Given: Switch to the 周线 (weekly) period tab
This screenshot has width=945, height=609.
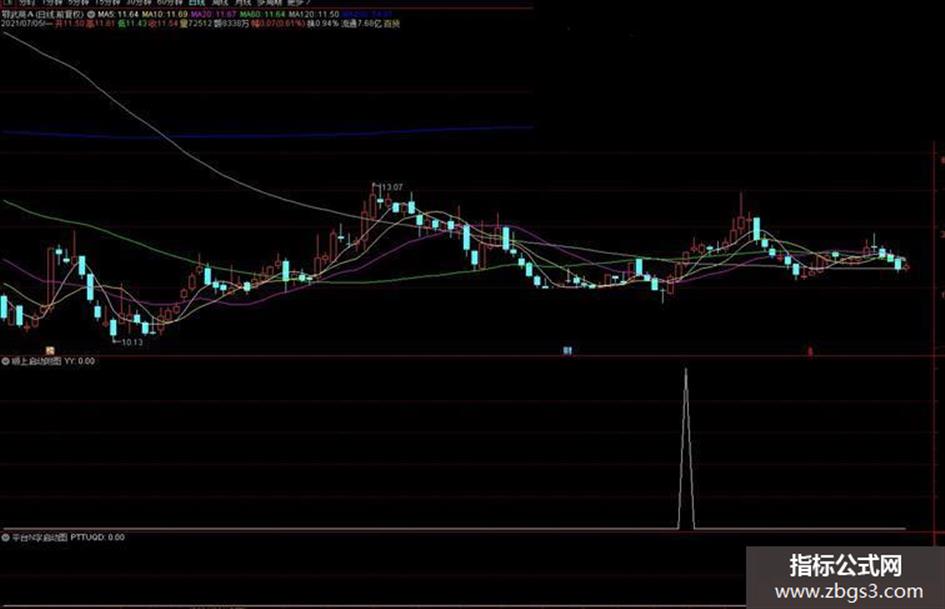Looking at the screenshot, I should pyautogui.click(x=219, y=2).
